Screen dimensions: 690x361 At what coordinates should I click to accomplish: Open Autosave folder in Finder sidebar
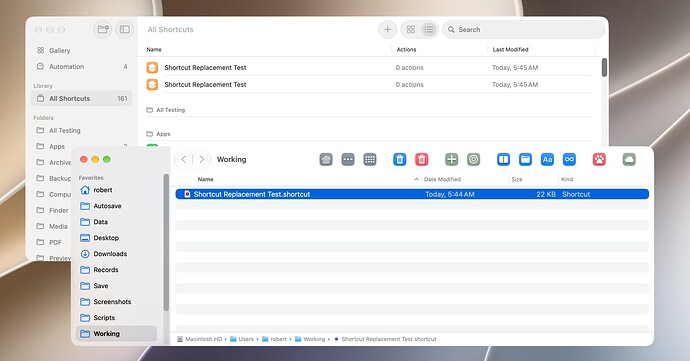pos(116,206)
